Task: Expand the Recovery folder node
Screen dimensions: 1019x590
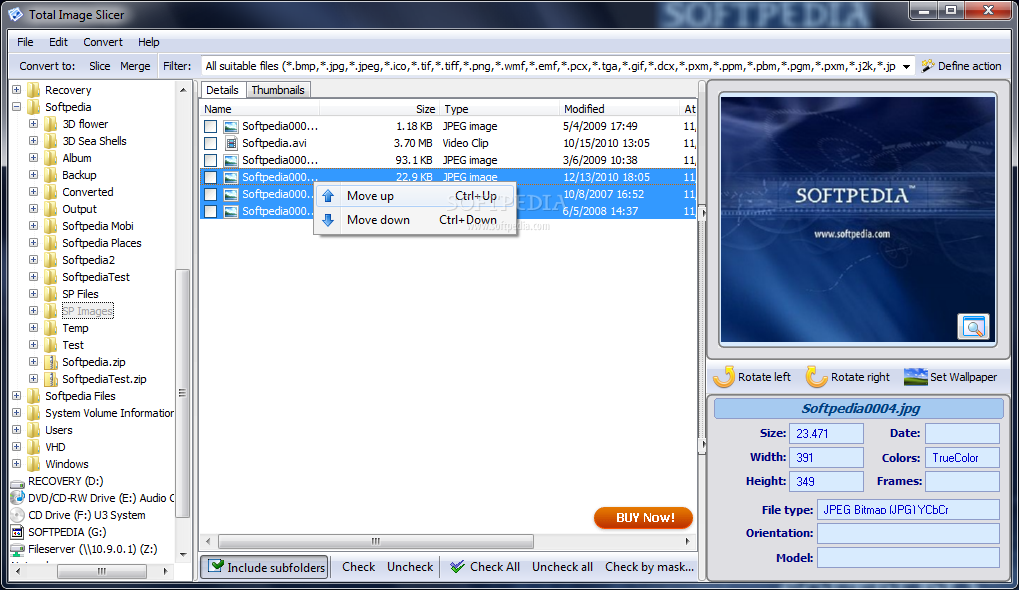Action: [x=16, y=90]
